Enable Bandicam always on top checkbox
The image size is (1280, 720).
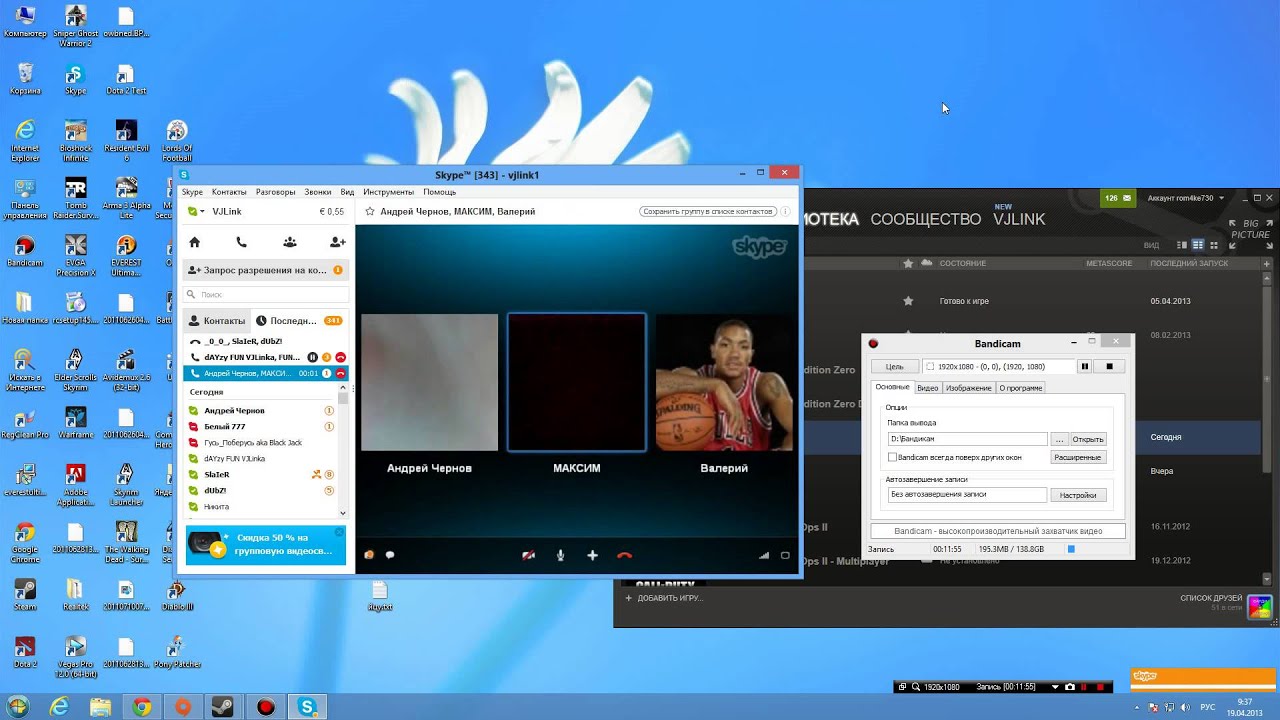(892, 457)
